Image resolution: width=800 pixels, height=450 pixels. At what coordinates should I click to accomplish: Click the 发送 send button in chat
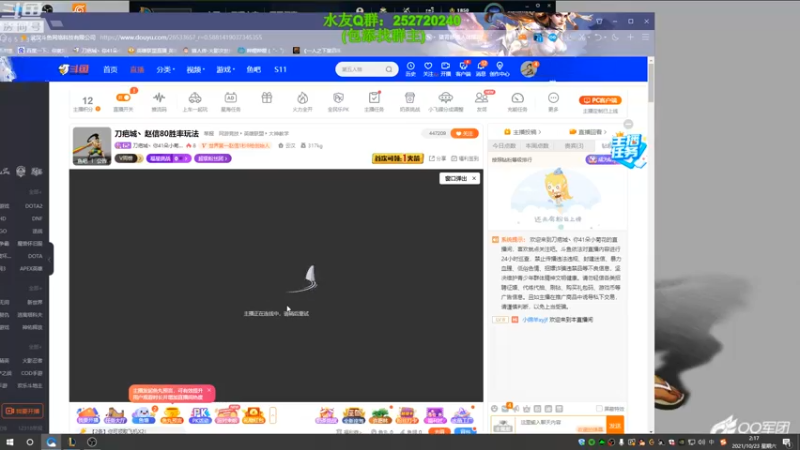[615, 425]
